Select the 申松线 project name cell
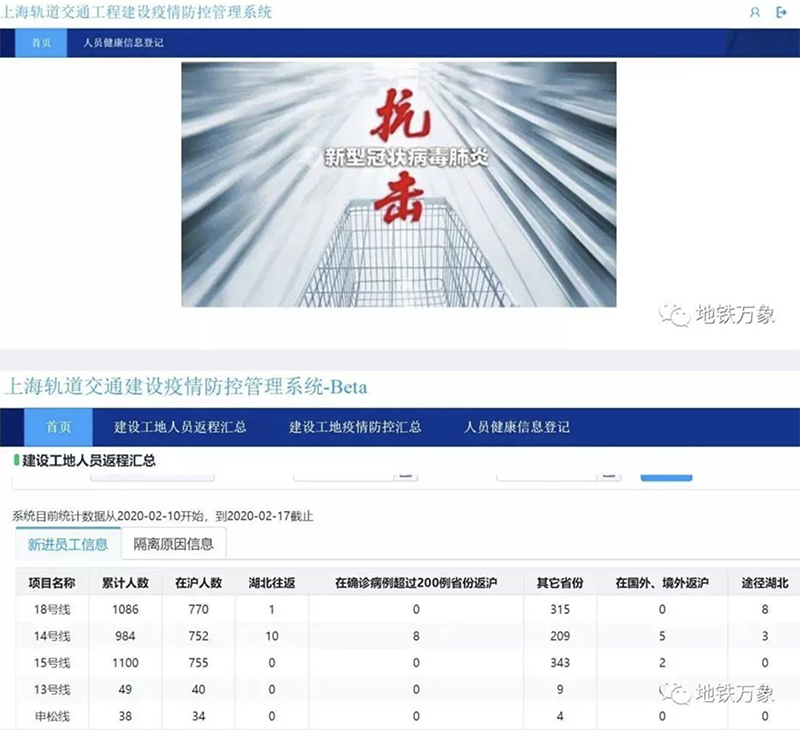The width and height of the screenshot is (800, 730). [x=52, y=716]
